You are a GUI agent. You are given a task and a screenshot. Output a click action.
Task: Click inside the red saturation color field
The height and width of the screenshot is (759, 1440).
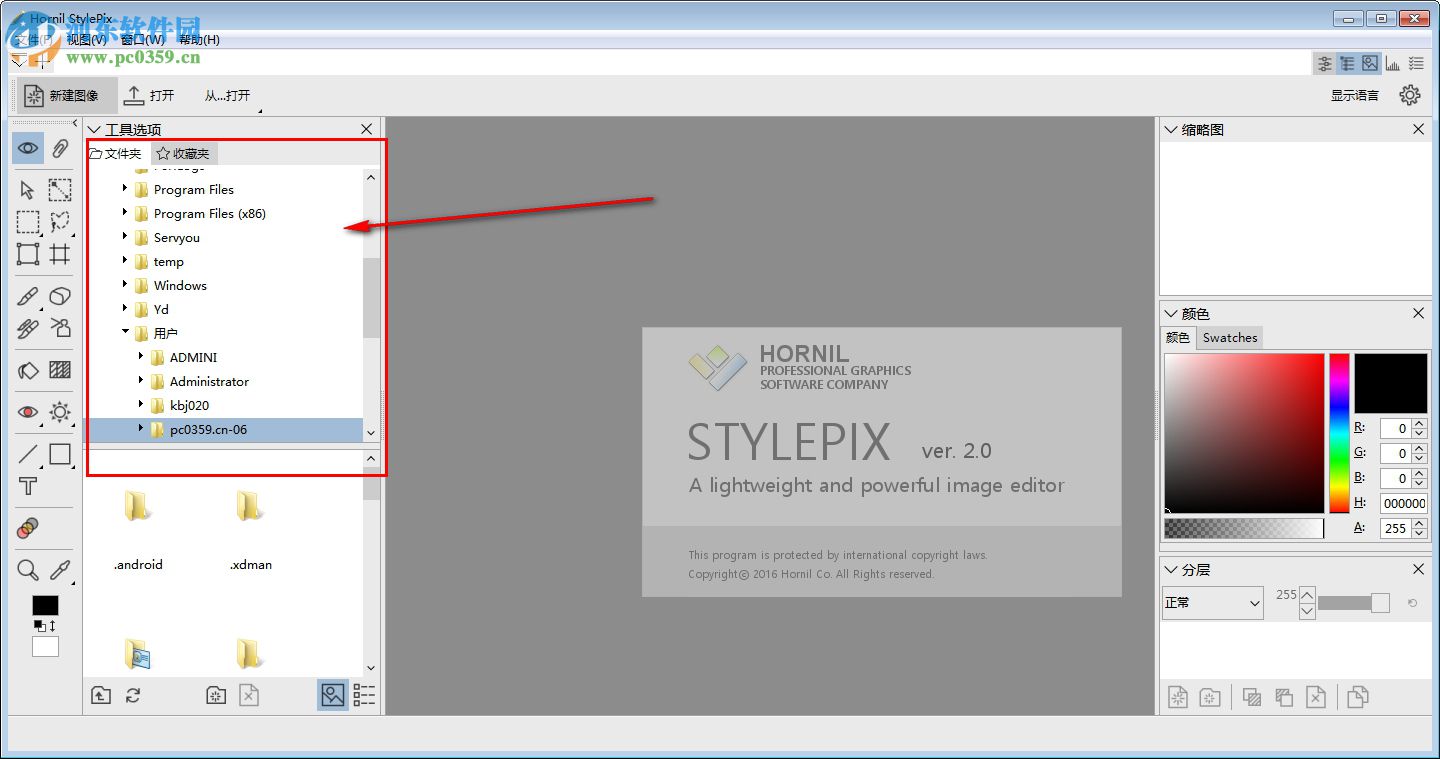(x=1244, y=433)
